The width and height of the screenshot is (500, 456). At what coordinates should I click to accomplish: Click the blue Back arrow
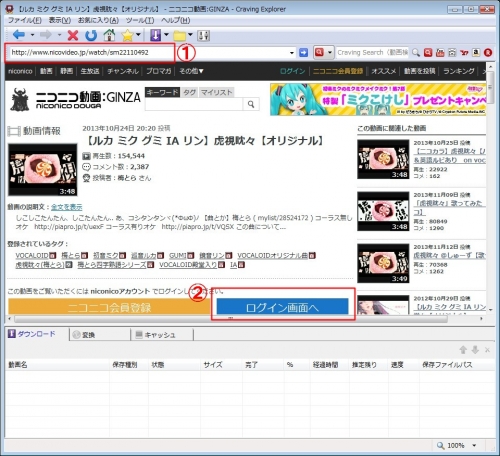coord(19,35)
